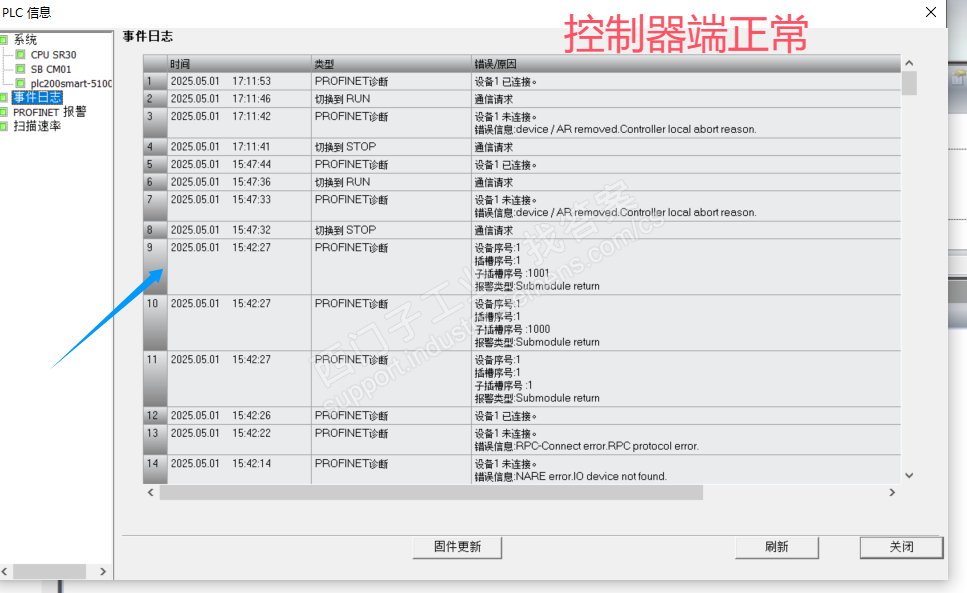
Task: Click time cell 17:11:53
Action: 252,81
